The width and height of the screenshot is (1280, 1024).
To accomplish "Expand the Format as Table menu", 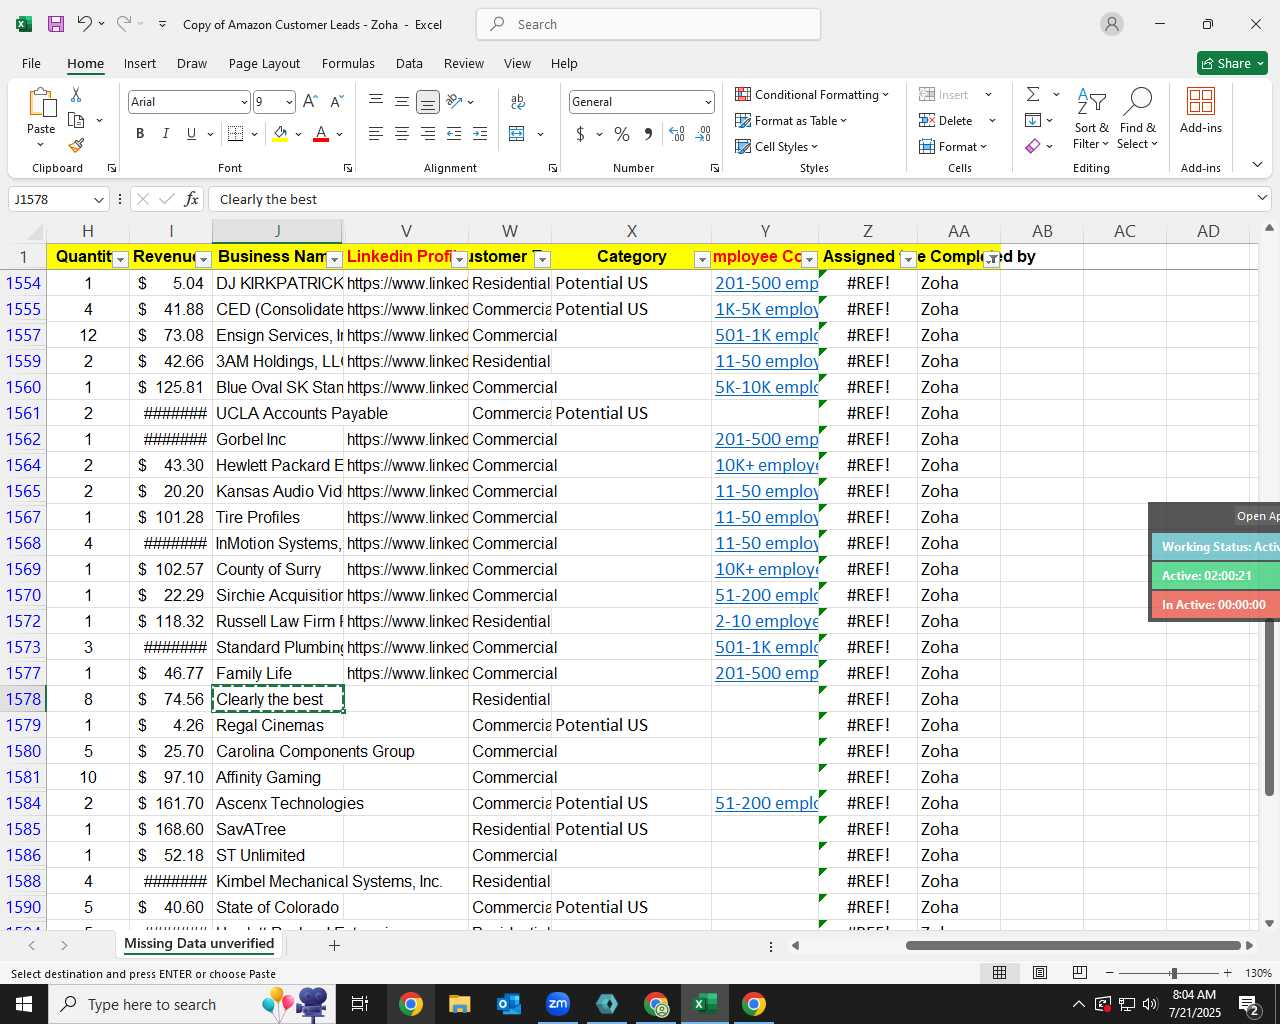I will click(x=791, y=120).
